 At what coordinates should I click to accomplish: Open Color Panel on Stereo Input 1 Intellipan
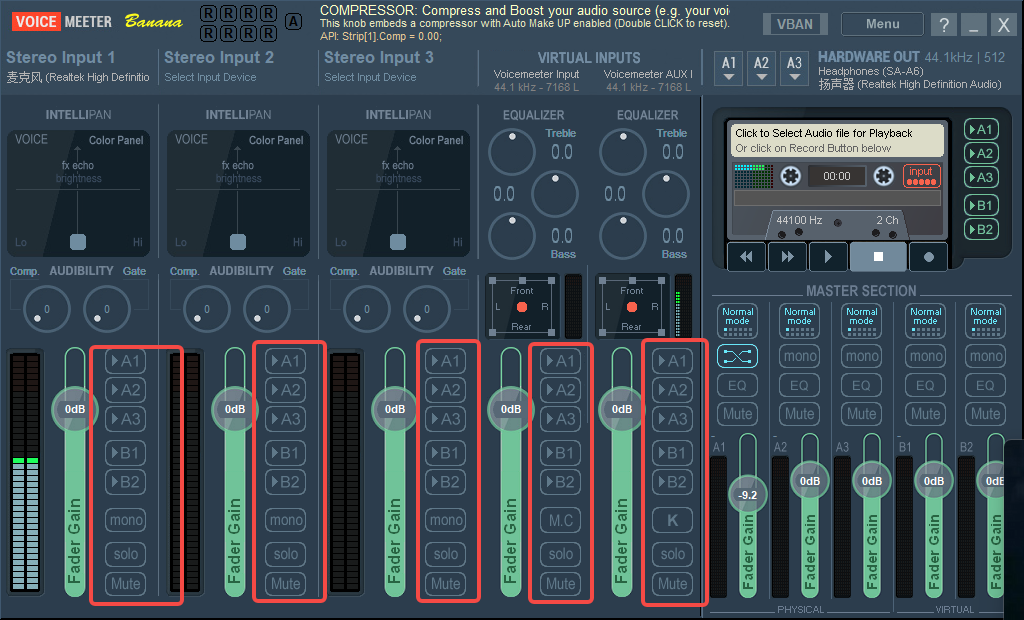click(x=116, y=140)
